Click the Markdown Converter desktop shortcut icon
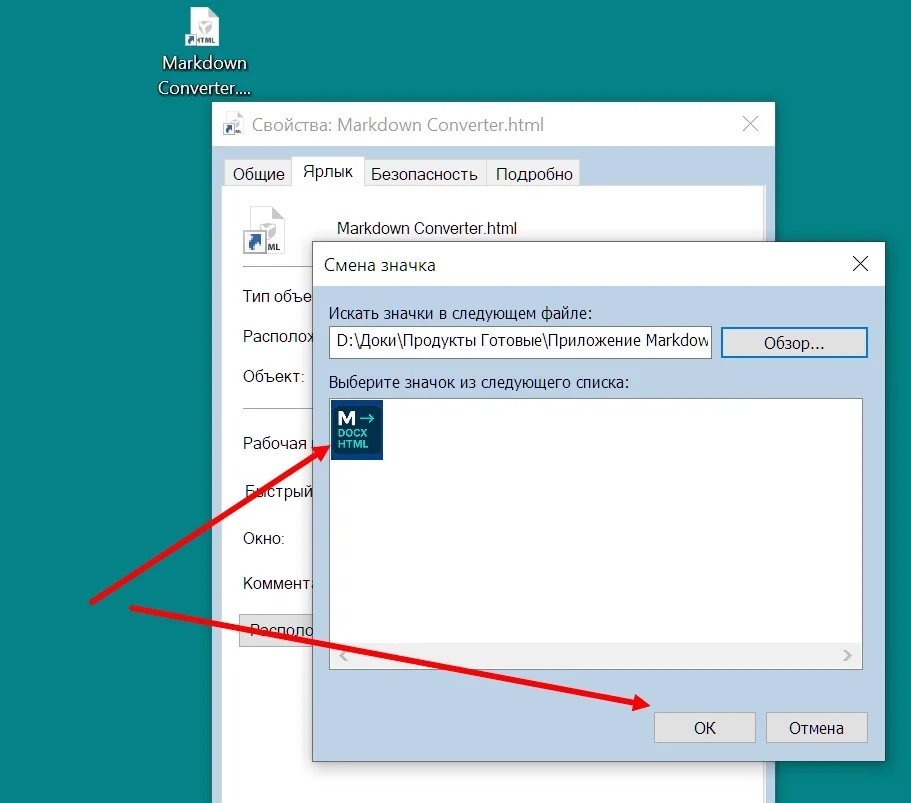The height and width of the screenshot is (803, 911). (x=204, y=27)
